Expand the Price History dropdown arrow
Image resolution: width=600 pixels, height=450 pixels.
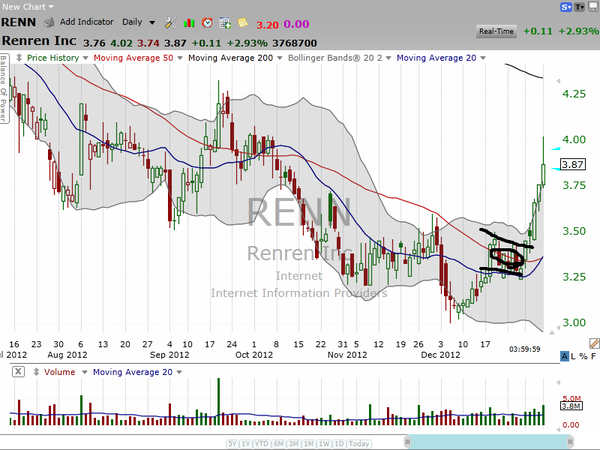85,58
